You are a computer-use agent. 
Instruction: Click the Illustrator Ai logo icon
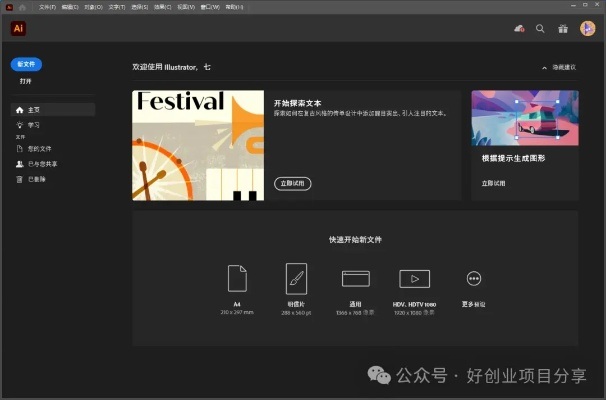pos(18,29)
